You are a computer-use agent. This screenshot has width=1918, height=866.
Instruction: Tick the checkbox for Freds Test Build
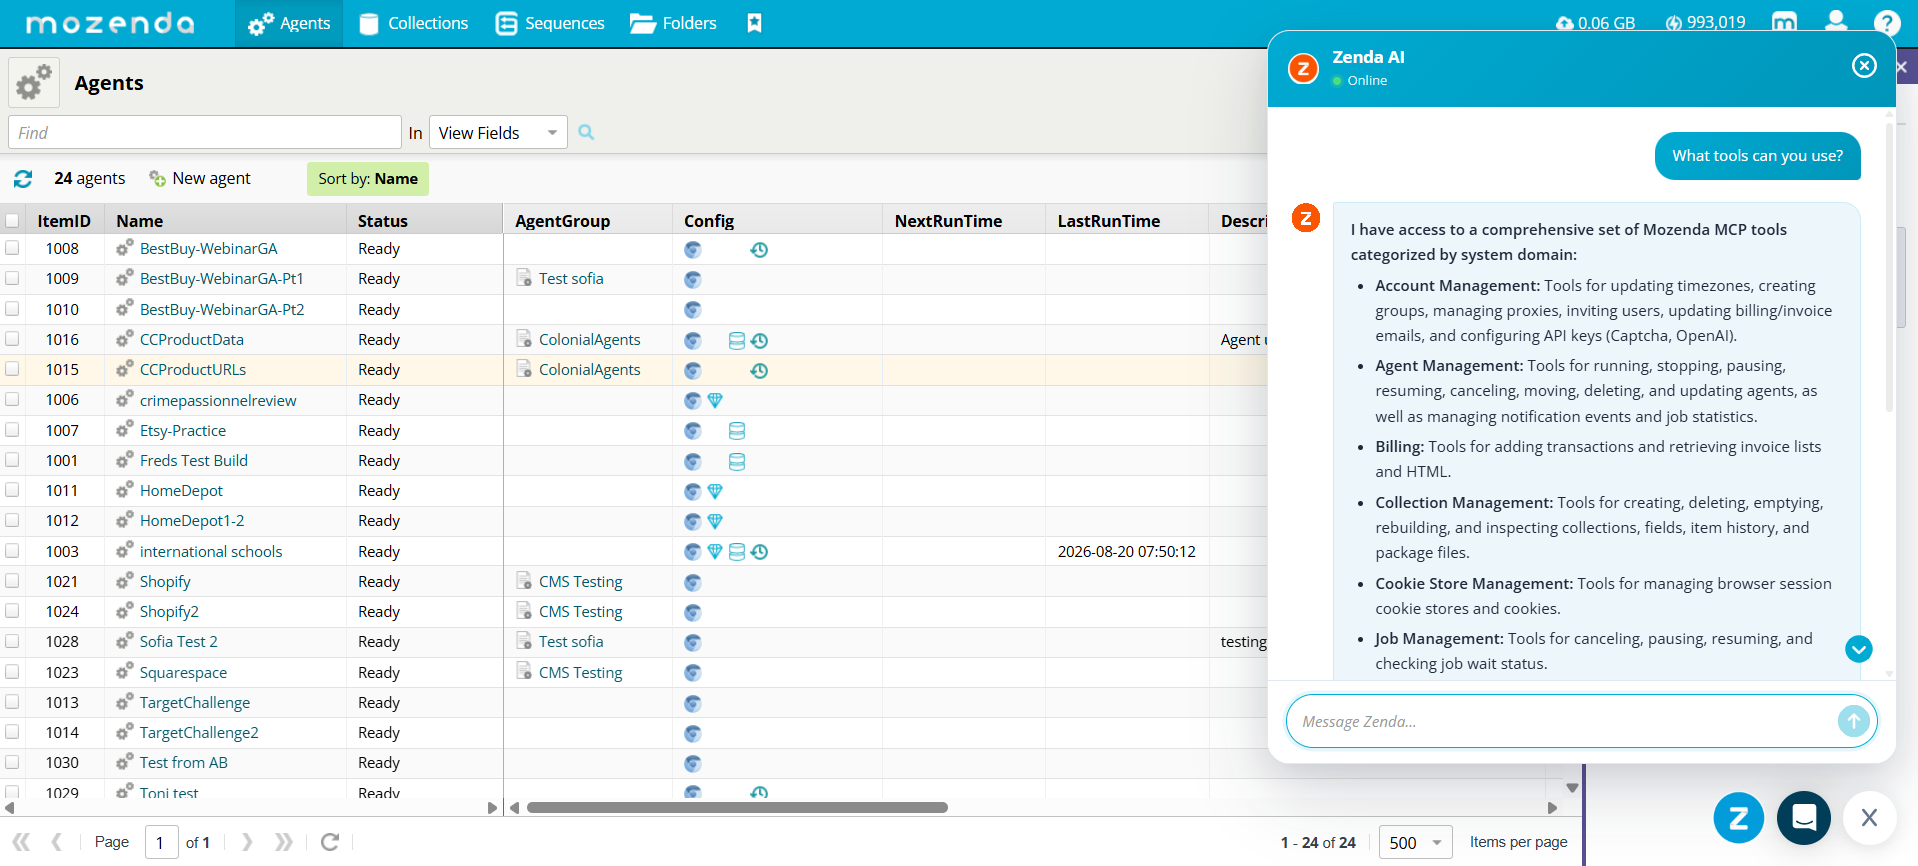coord(12,460)
